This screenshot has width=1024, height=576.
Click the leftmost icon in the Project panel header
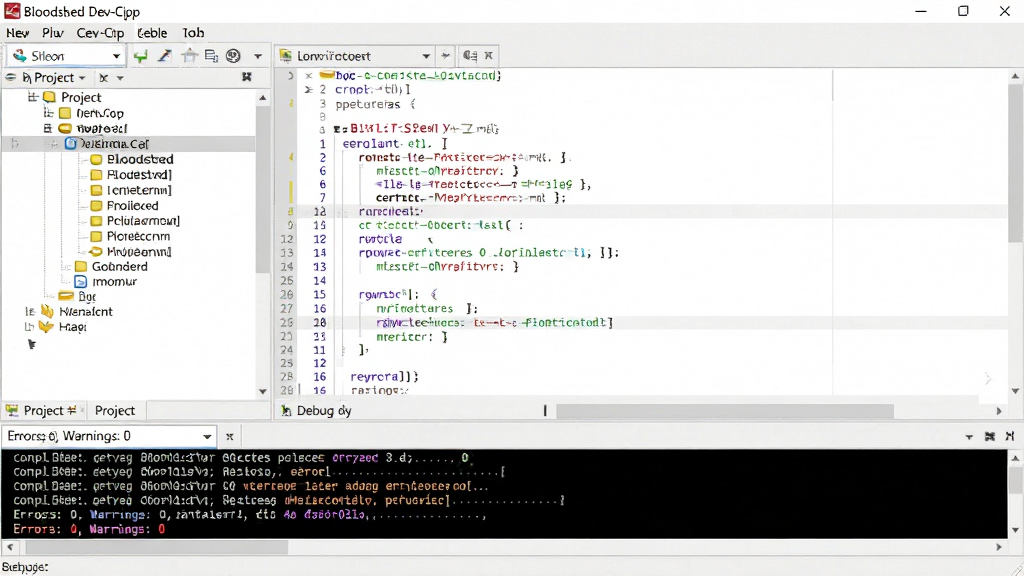10,78
